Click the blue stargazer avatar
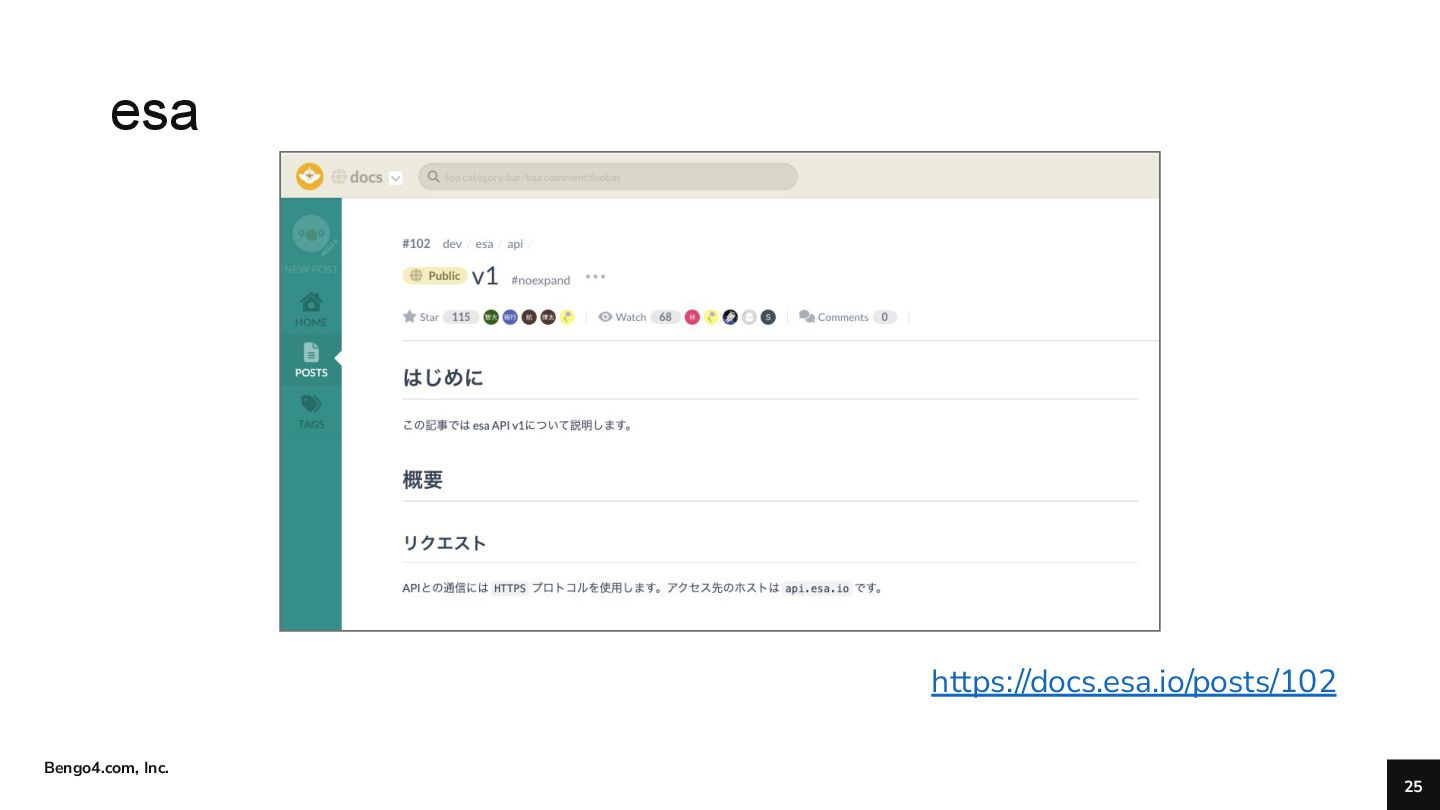 [x=510, y=317]
